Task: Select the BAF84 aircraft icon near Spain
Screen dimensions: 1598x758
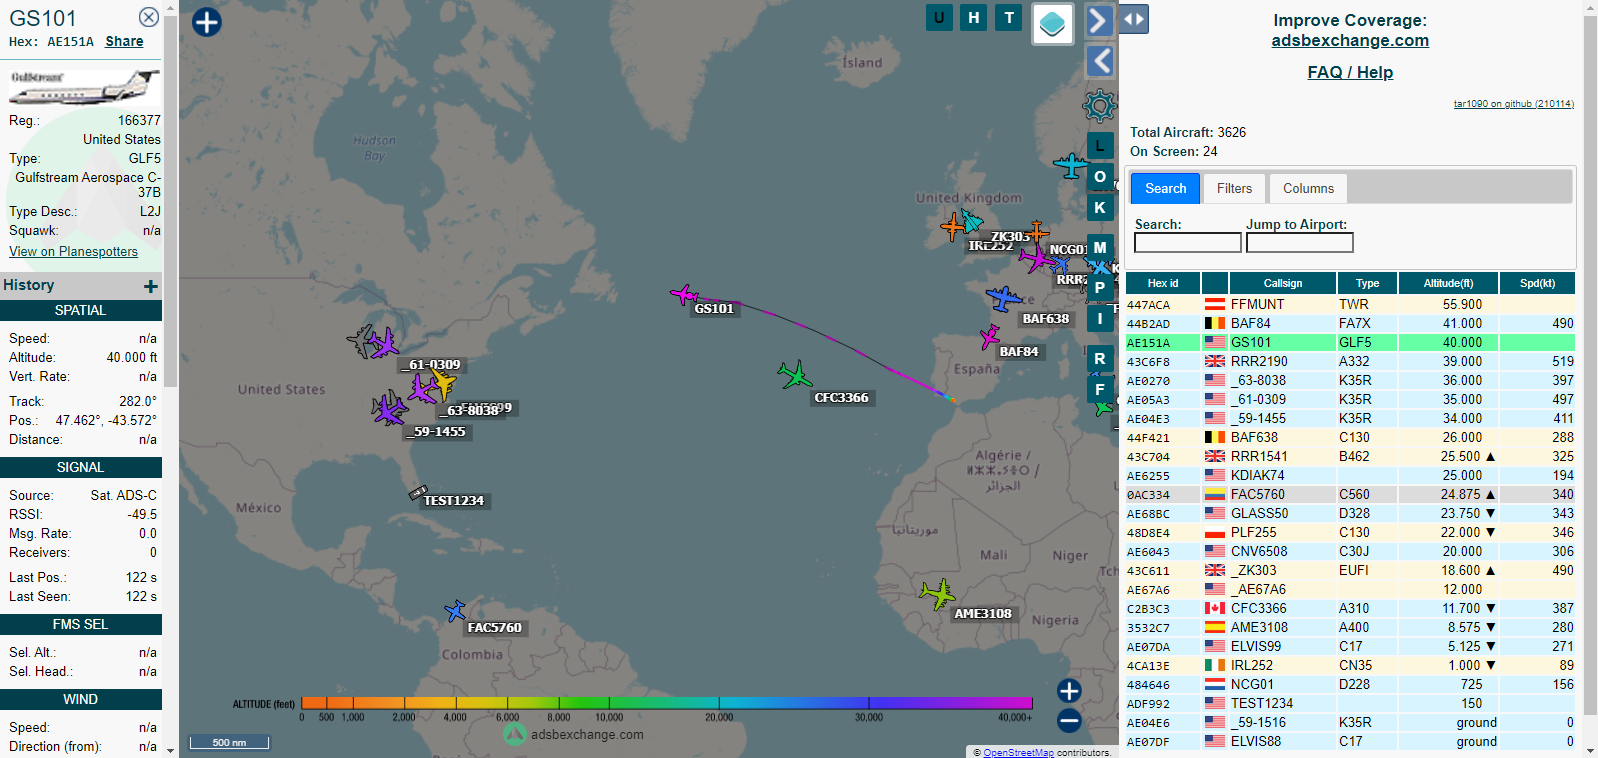Action: [x=990, y=336]
